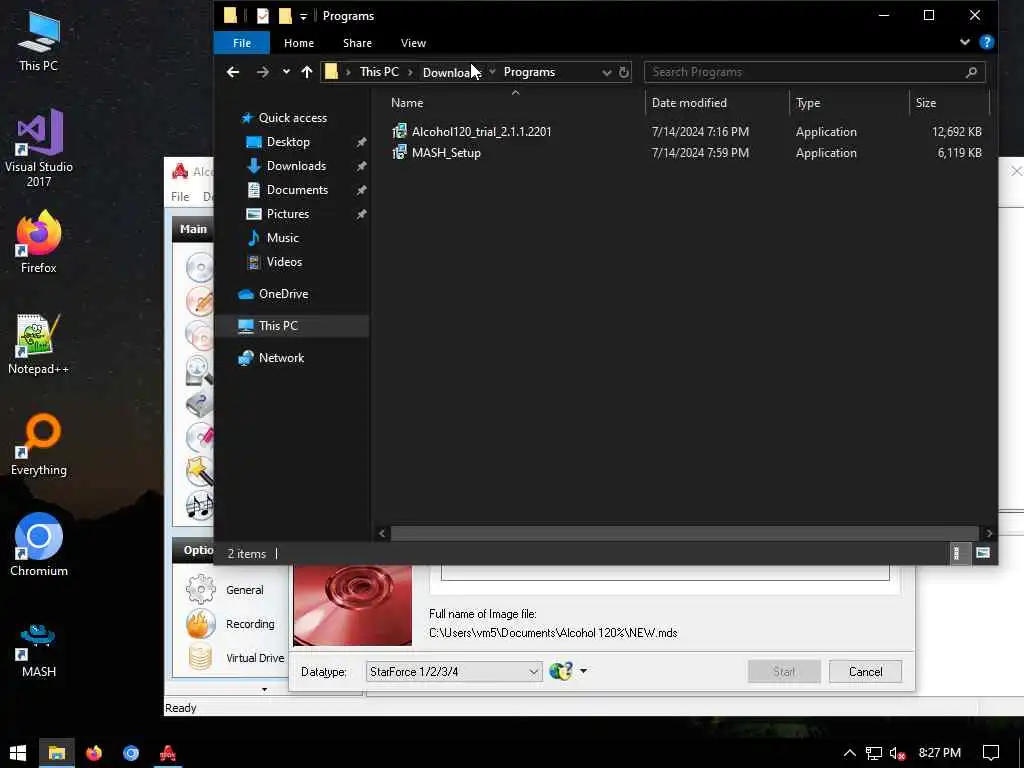Go back in Explorer navigation
Screen dimensions: 1024x768
point(233,72)
